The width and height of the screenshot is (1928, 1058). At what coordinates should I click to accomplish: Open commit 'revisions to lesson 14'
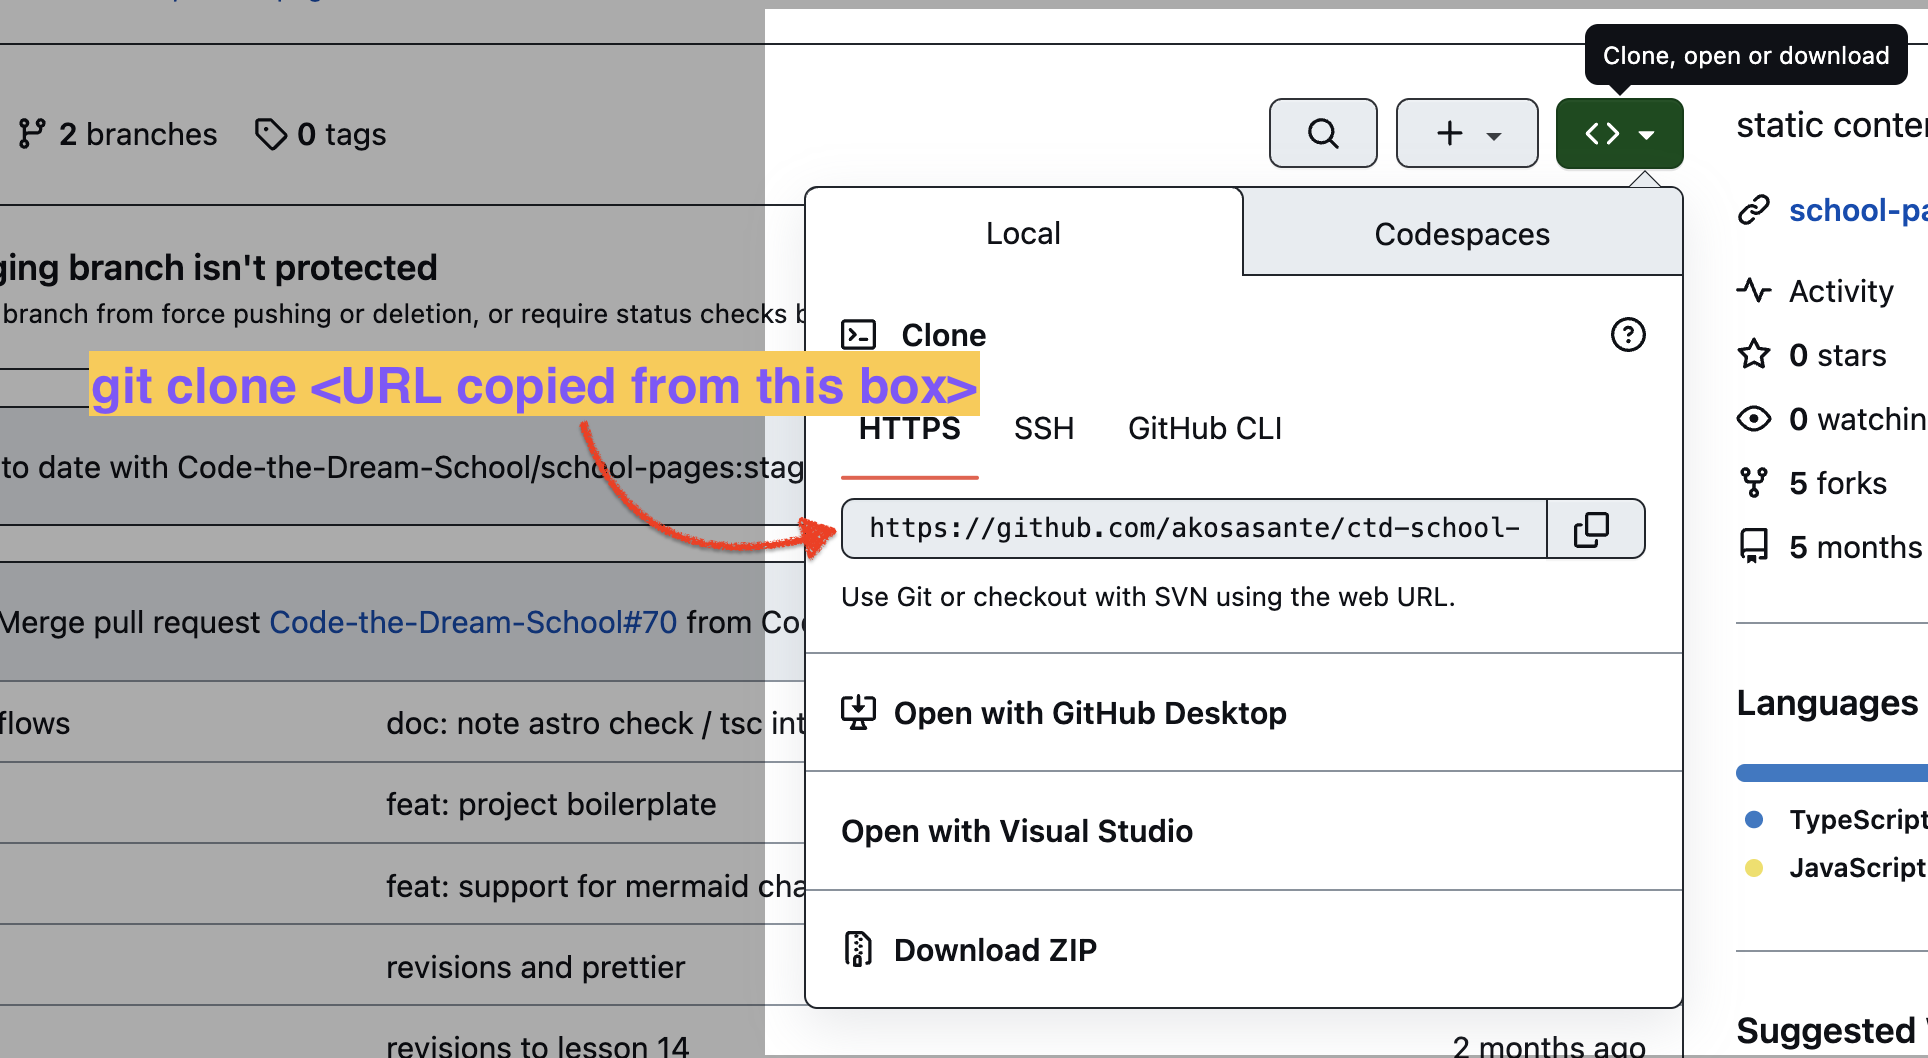537,1045
